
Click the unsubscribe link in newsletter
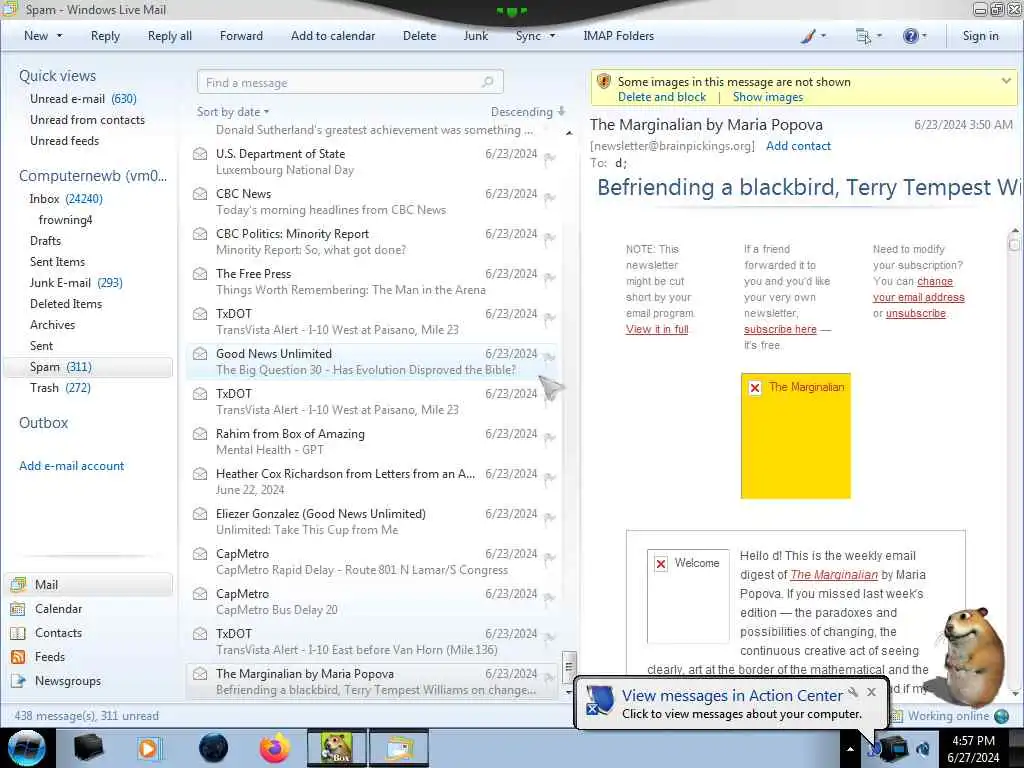coord(916,313)
